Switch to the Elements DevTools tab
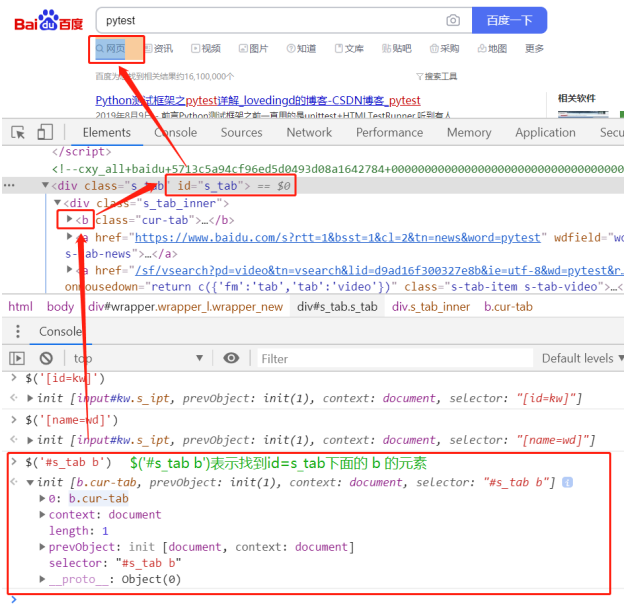 pyautogui.click(x=107, y=132)
